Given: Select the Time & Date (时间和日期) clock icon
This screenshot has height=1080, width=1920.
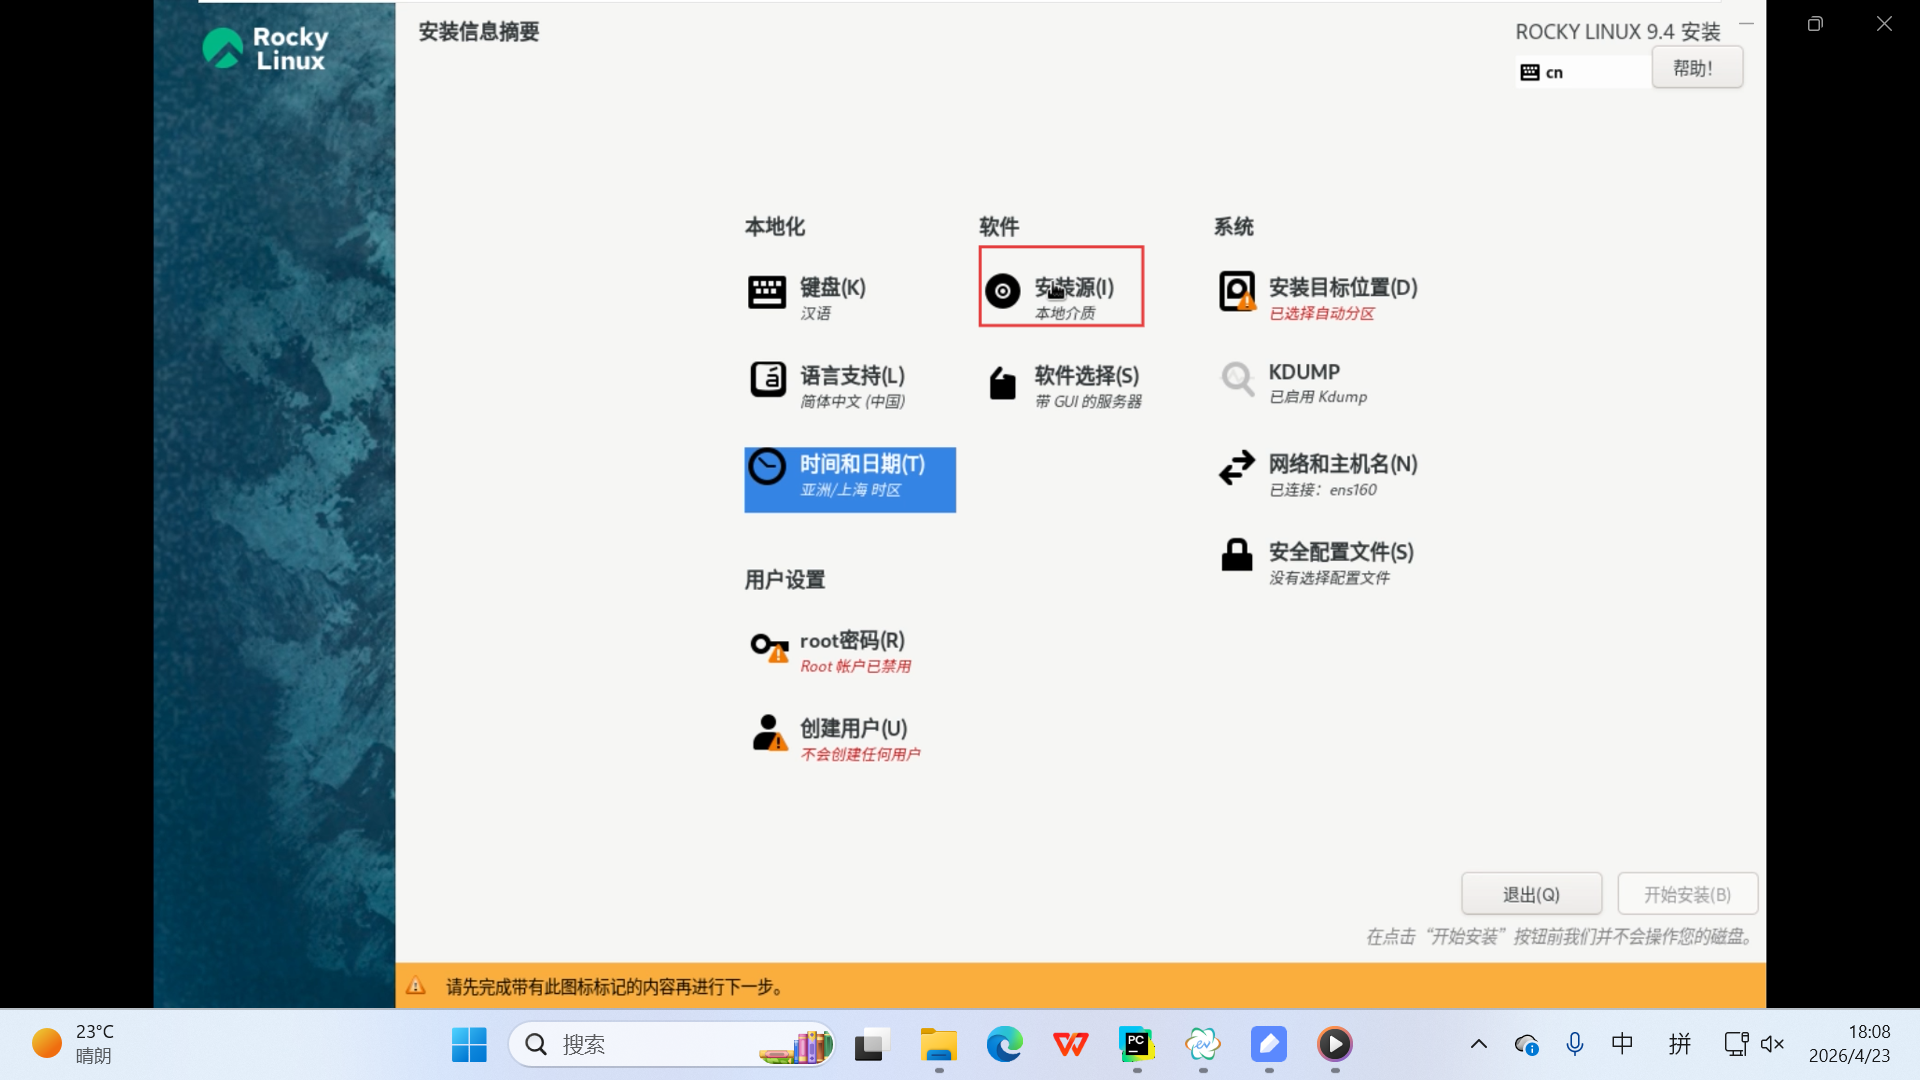Looking at the screenshot, I should (768, 467).
